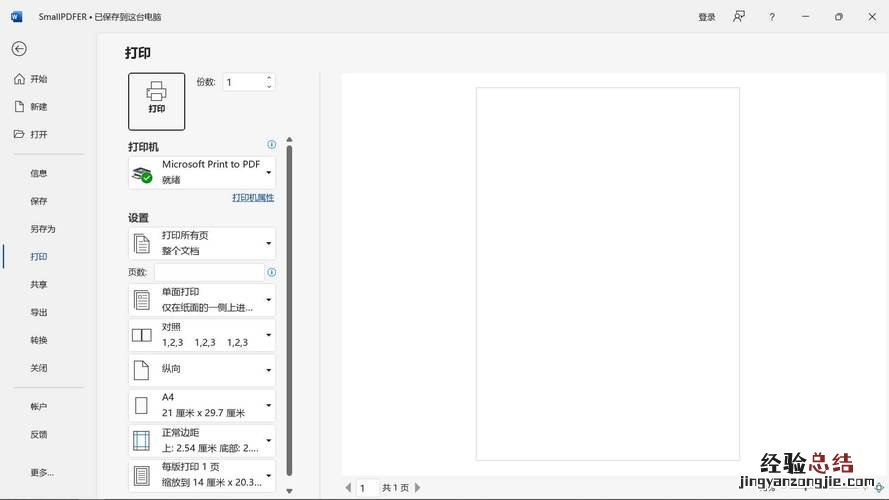Click the printer info icon beside 打印机

coord(272,145)
